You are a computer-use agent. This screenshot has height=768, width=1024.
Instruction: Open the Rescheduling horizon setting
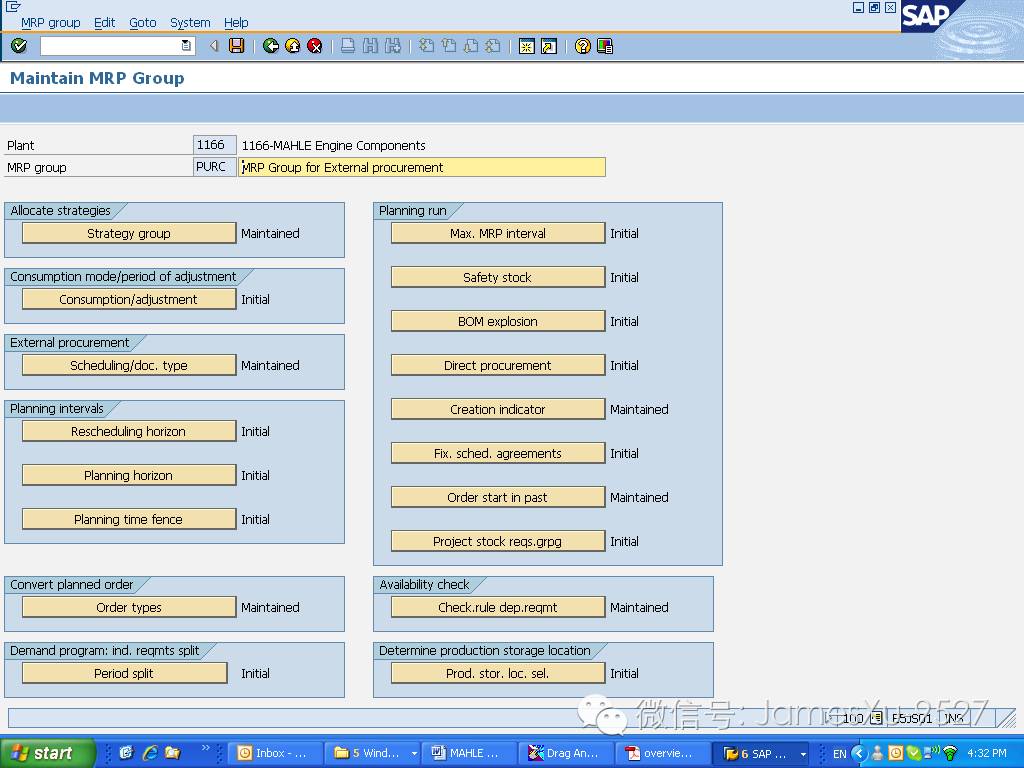(129, 431)
